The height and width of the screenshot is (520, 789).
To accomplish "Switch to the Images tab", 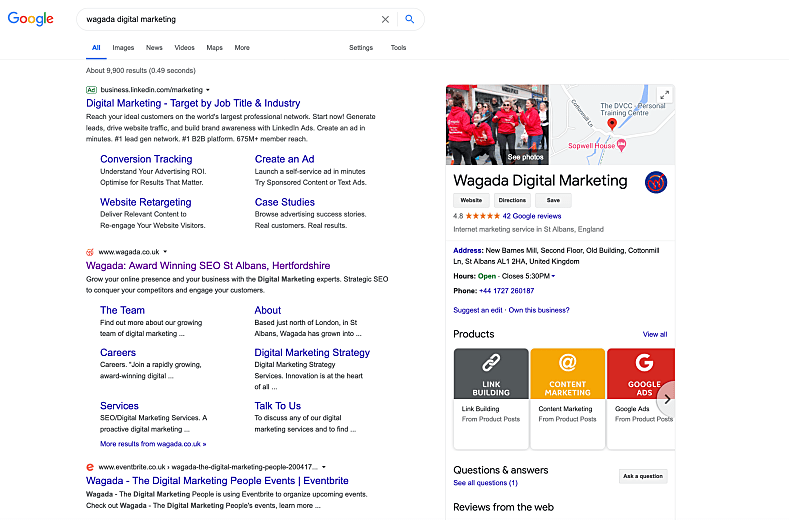I will [123, 47].
